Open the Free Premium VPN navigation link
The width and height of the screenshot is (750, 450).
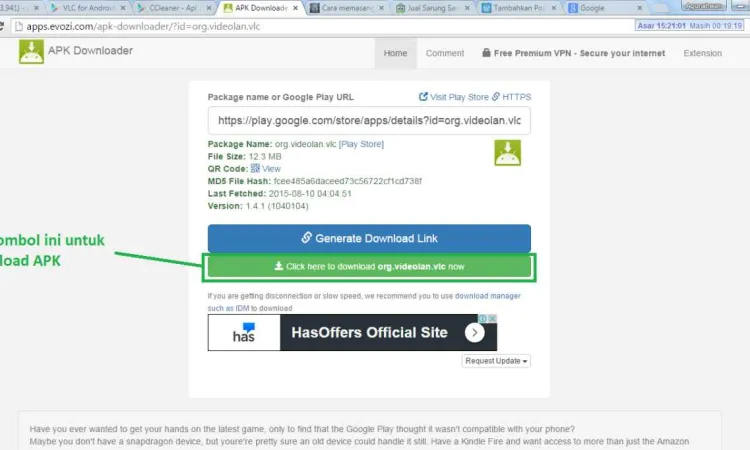[x=574, y=53]
